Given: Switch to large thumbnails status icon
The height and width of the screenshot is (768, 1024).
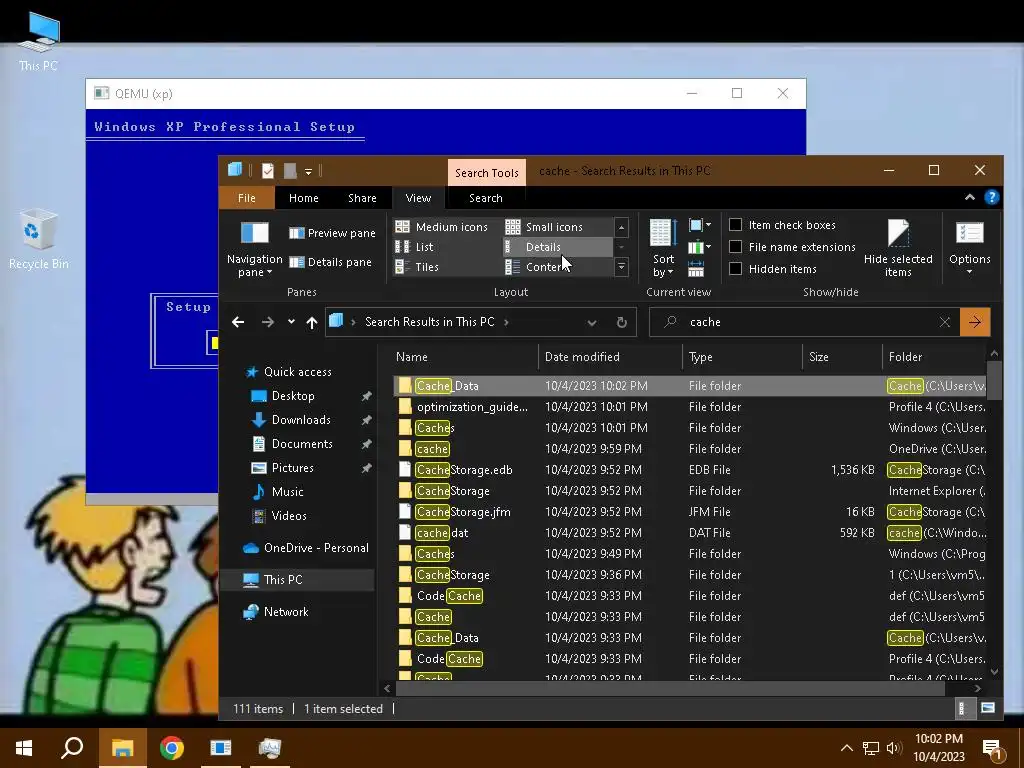Looking at the screenshot, I should pos(987,709).
